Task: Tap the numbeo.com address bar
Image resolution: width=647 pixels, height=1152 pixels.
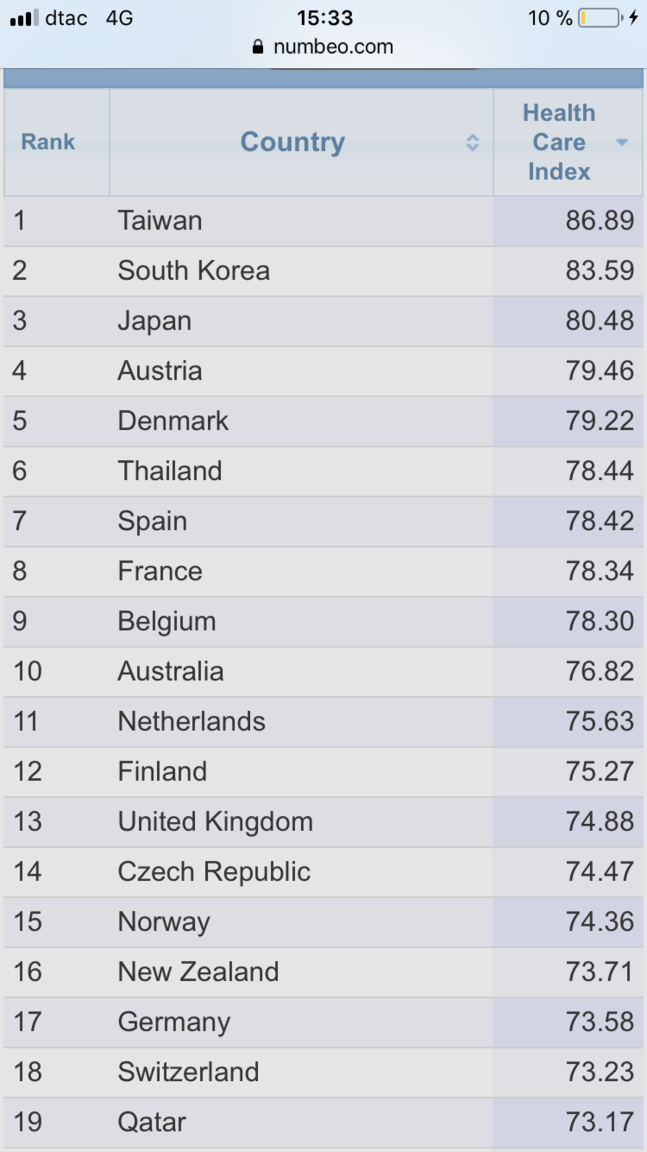Action: coord(323,47)
